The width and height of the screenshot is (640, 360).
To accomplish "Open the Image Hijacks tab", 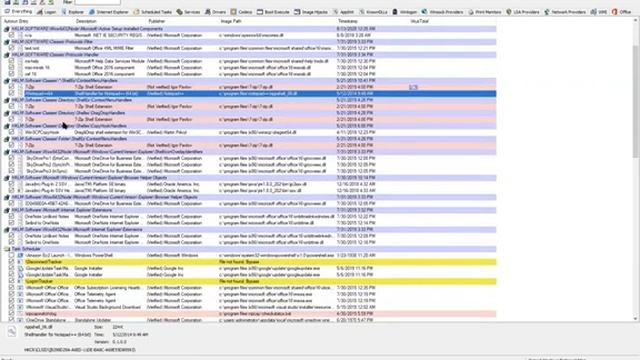I will tap(311, 12).
